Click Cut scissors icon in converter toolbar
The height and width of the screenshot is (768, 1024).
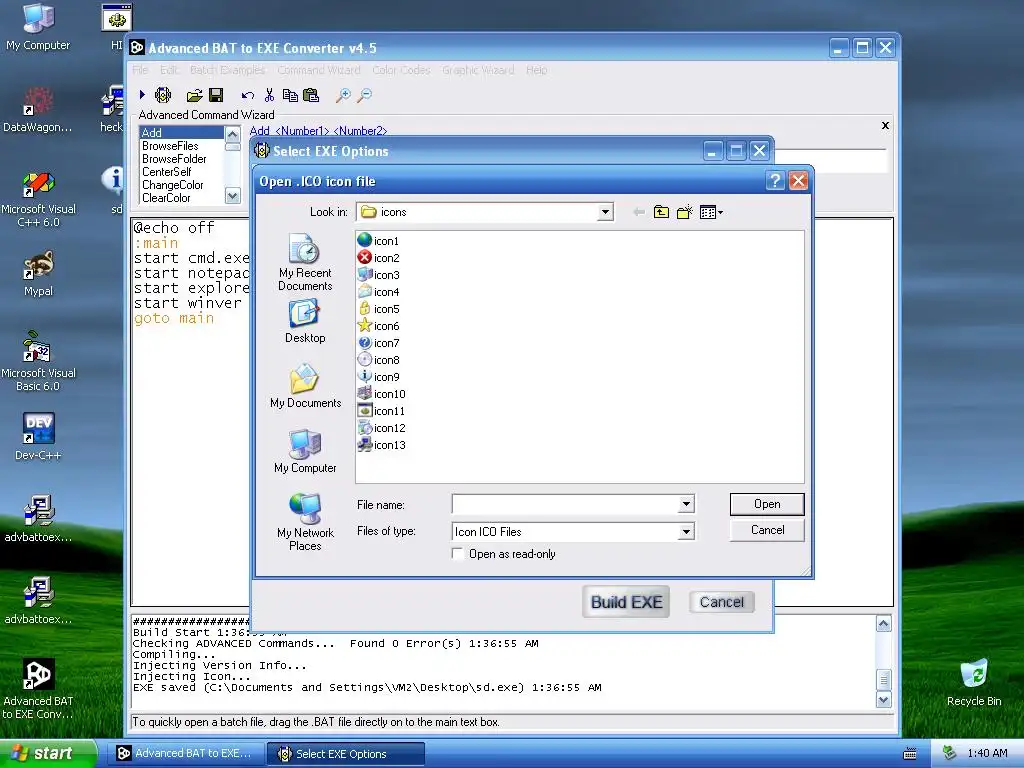pos(269,95)
